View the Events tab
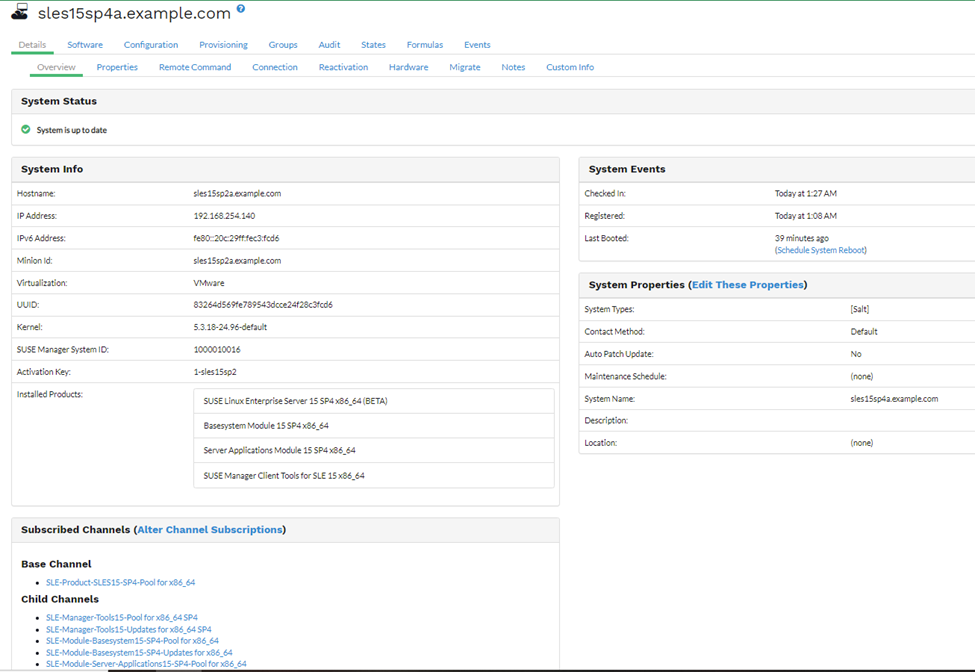 [x=477, y=45]
